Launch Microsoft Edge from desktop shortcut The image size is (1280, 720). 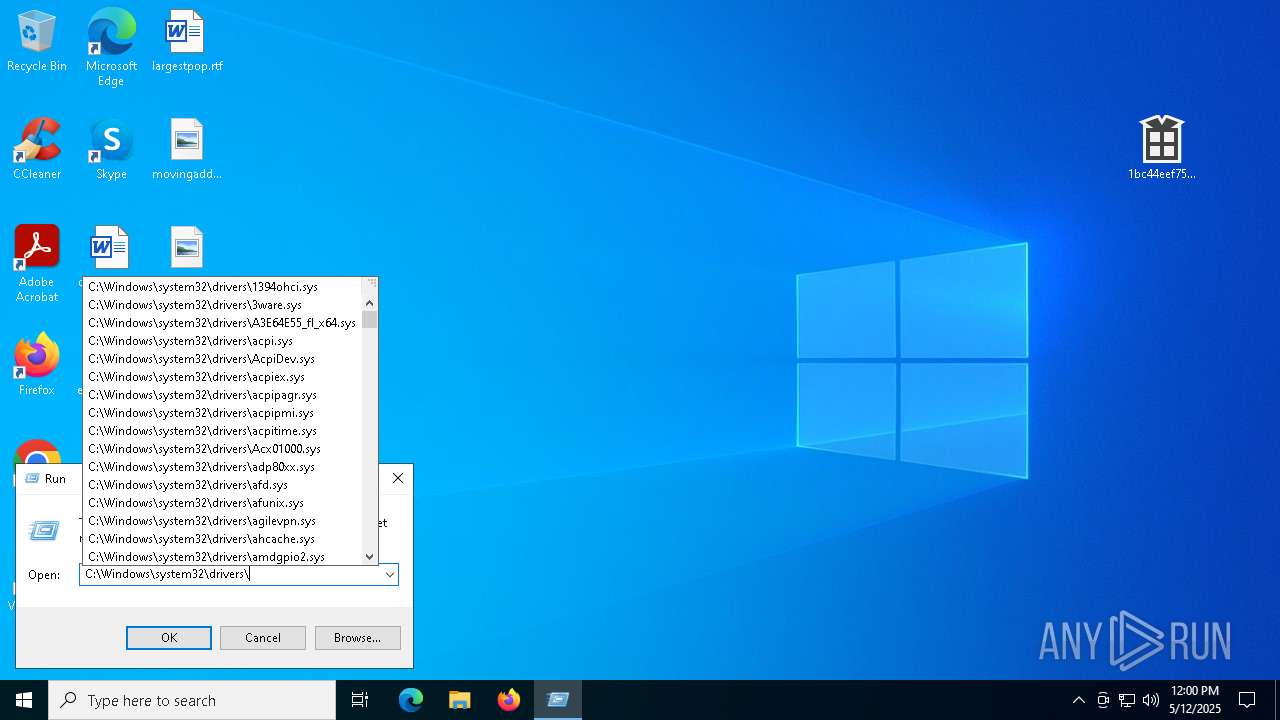pyautogui.click(x=111, y=47)
